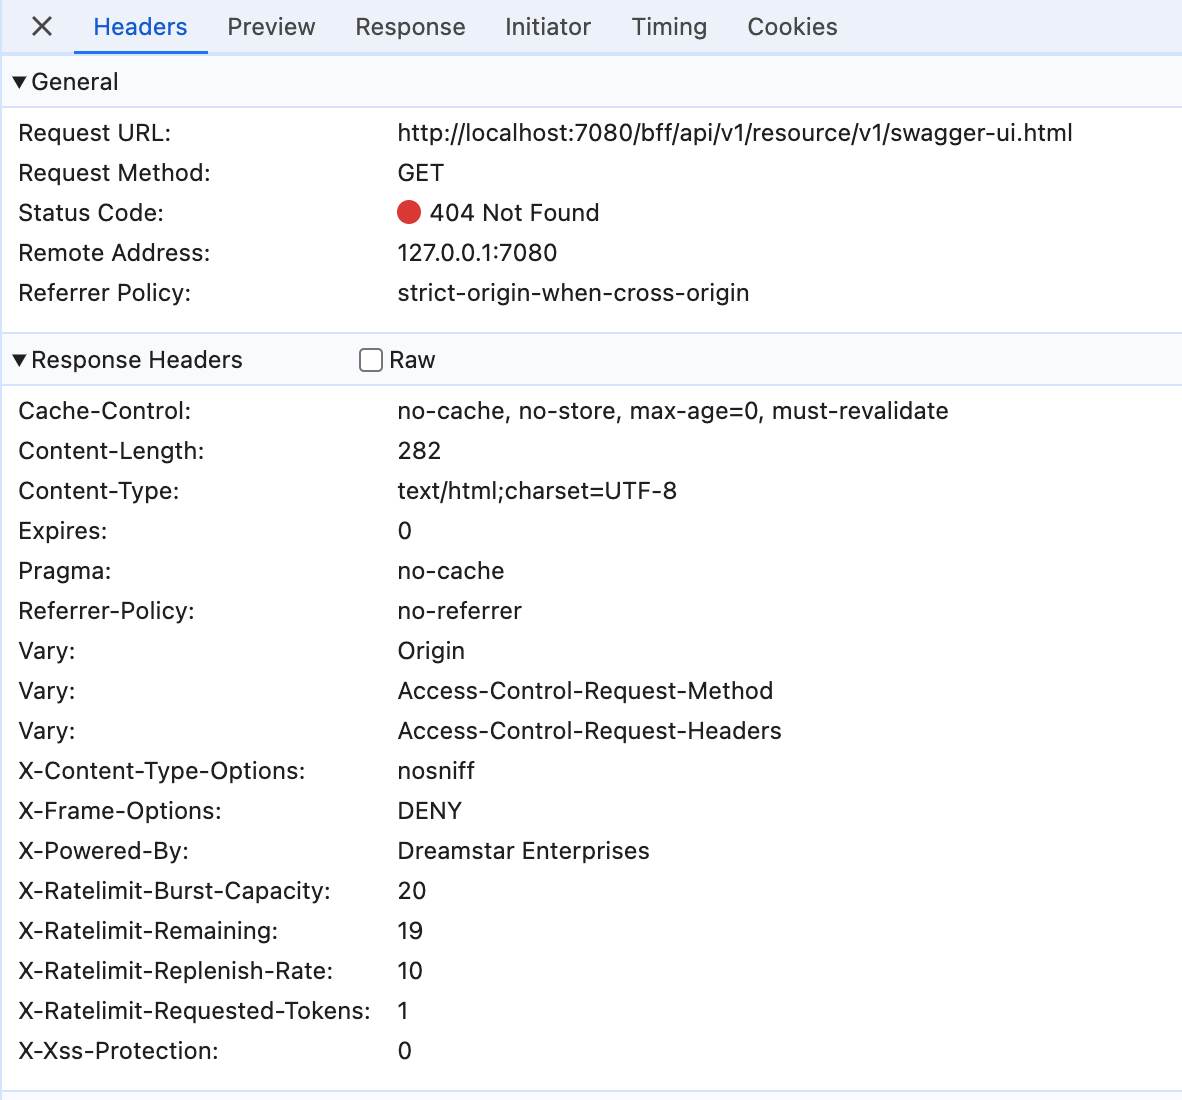Click the red 404 status indicator dot
Image resolution: width=1182 pixels, height=1100 pixels.
(x=409, y=212)
